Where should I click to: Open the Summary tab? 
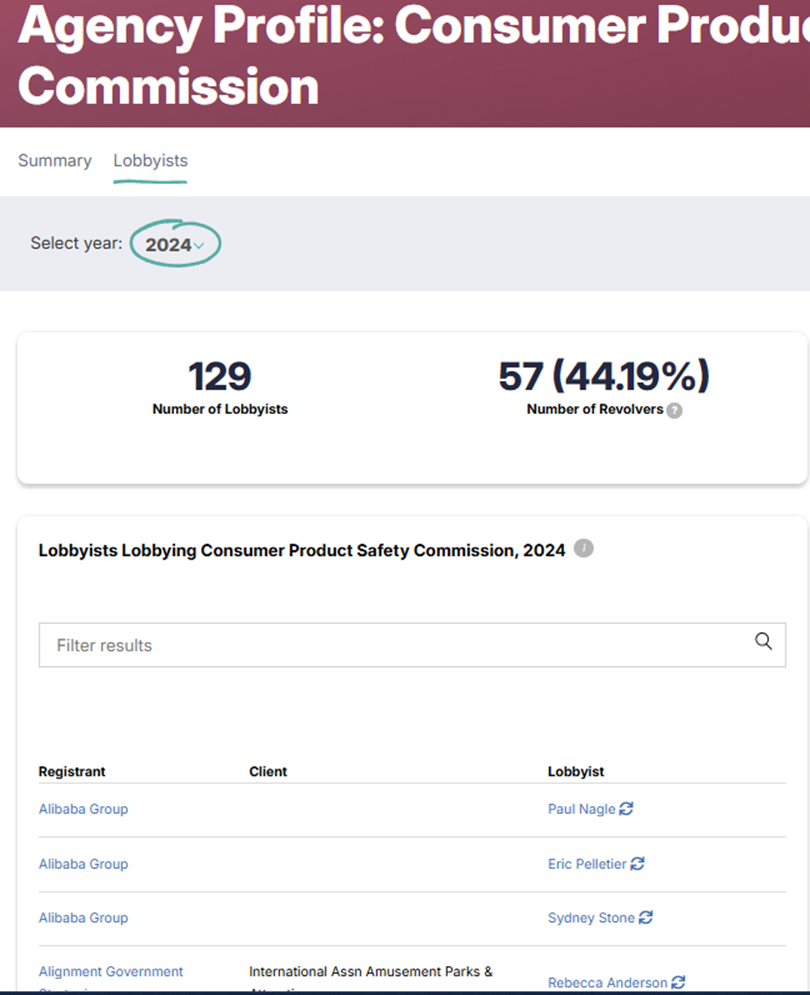(55, 161)
